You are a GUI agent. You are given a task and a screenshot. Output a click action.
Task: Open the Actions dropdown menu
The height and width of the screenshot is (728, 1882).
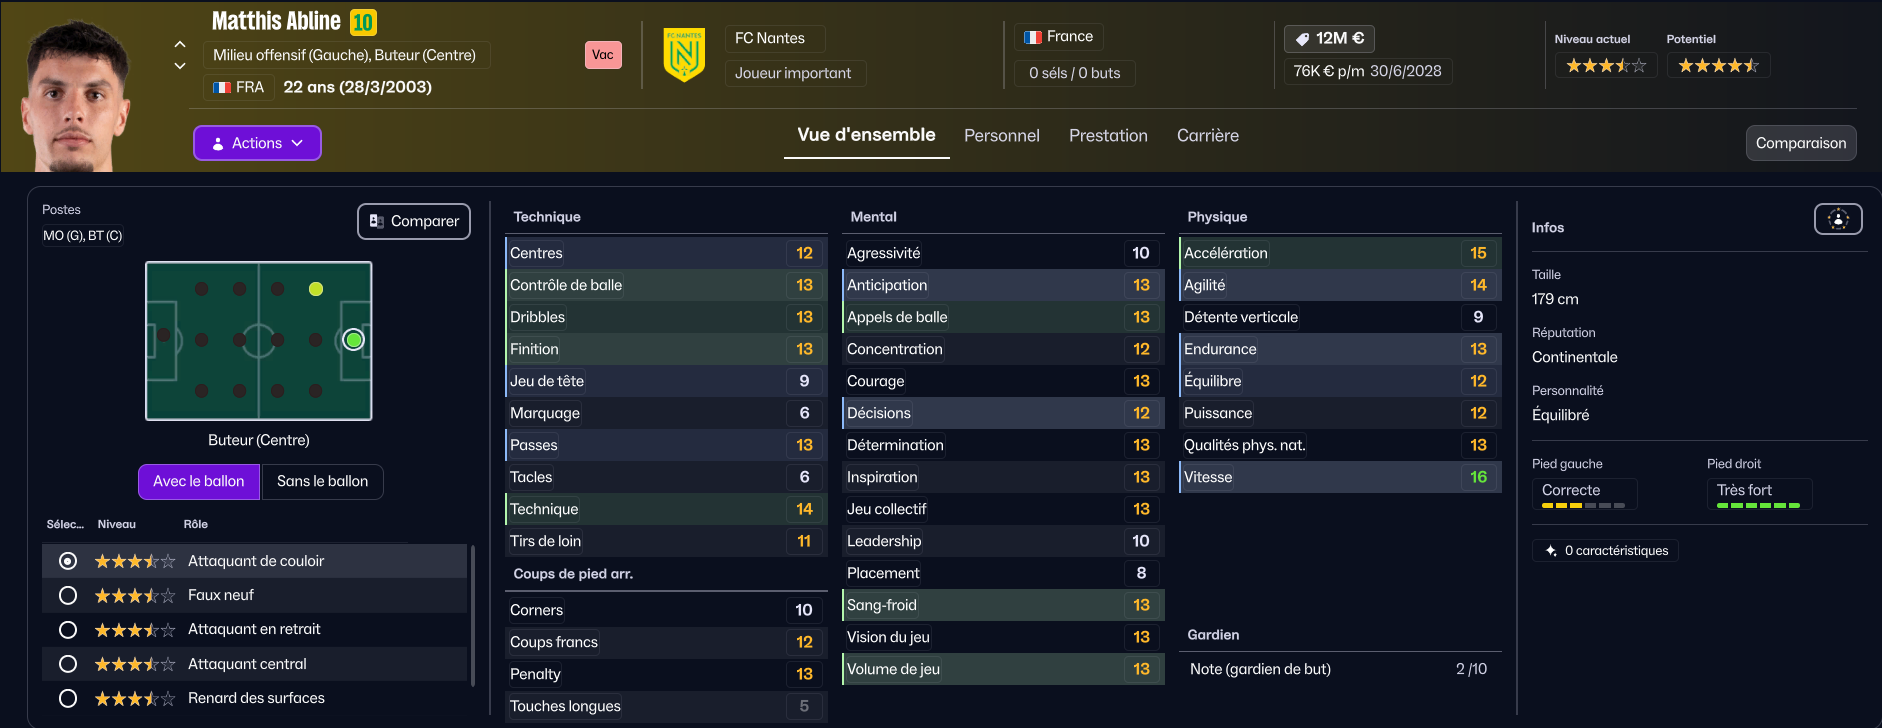tap(257, 143)
